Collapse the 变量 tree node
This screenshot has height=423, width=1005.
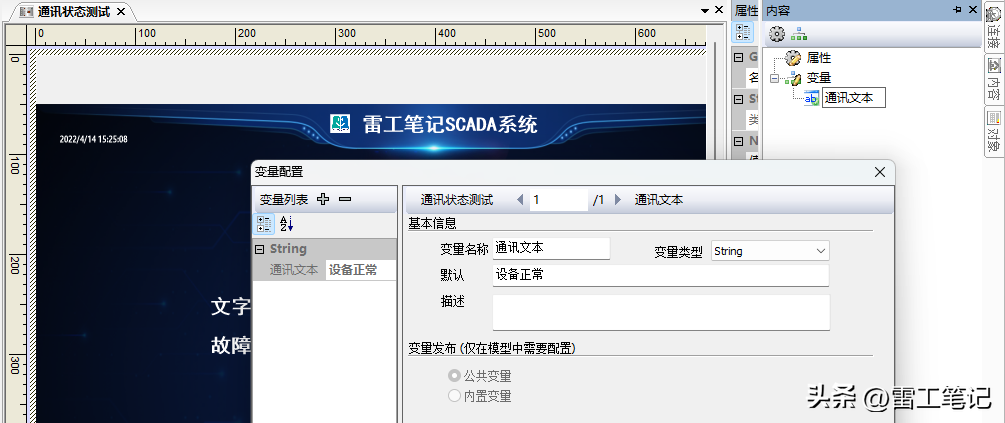pyautogui.click(x=773, y=78)
